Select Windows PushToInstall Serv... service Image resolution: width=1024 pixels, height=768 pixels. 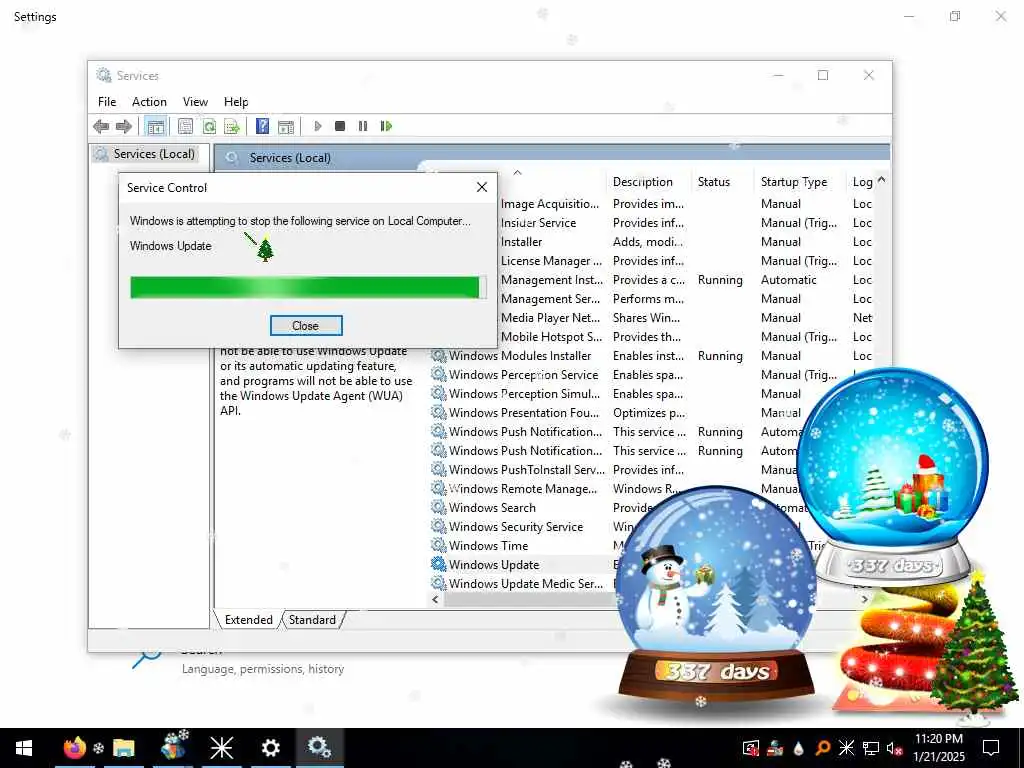point(526,470)
